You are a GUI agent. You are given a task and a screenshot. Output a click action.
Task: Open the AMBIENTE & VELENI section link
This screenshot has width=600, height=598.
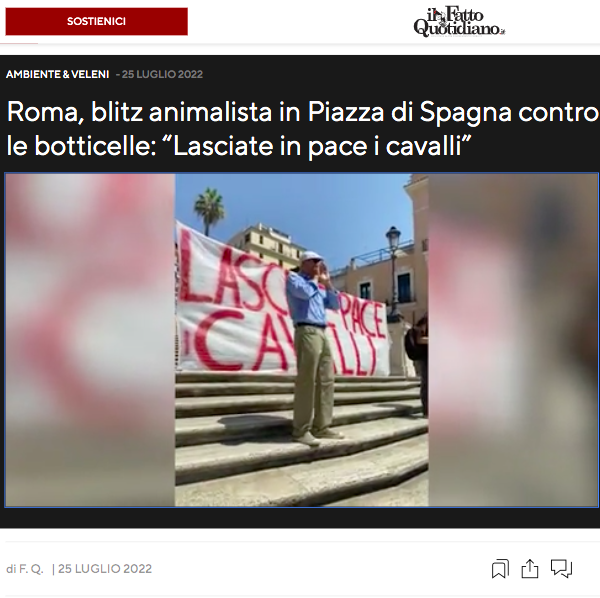point(57,74)
